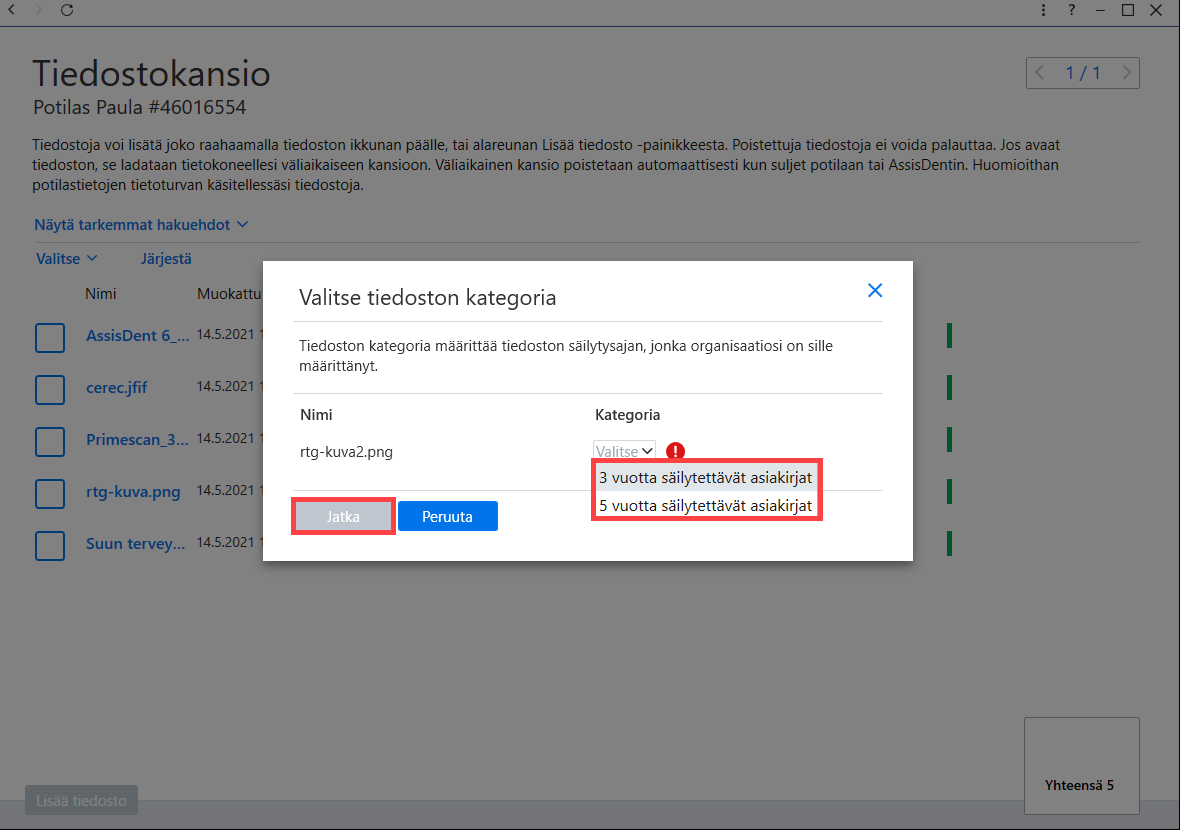Expand Näytä tarkemmat hakuehdot
This screenshot has height=830, width=1180.
point(141,225)
